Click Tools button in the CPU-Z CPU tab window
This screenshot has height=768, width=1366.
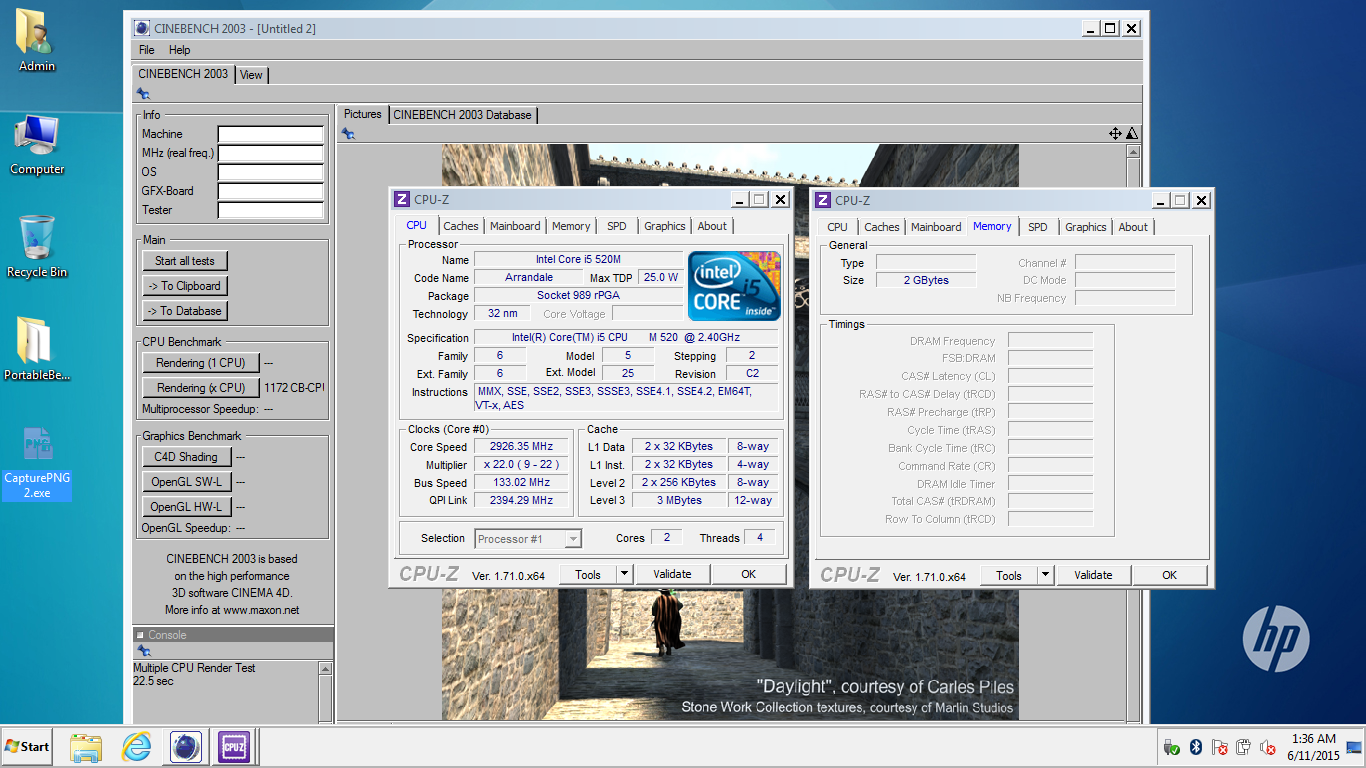588,574
